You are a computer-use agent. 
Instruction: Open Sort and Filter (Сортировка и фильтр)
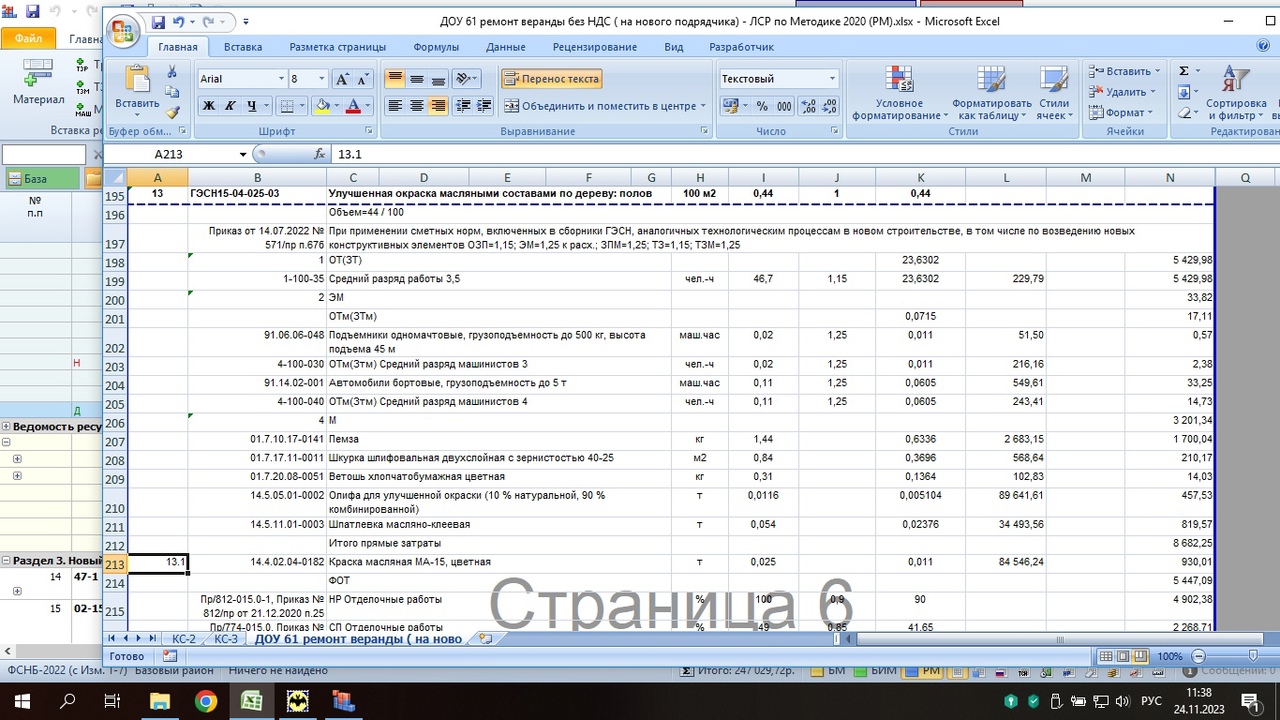(x=1236, y=95)
